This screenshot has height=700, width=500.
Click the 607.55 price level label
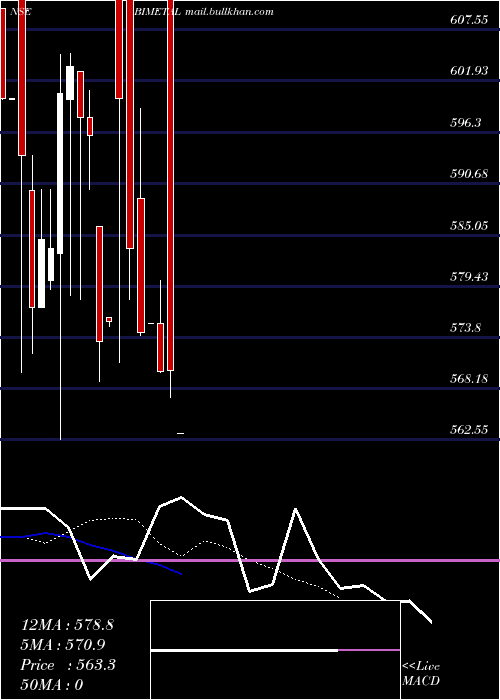pyautogui.click(x=469, y=20)
